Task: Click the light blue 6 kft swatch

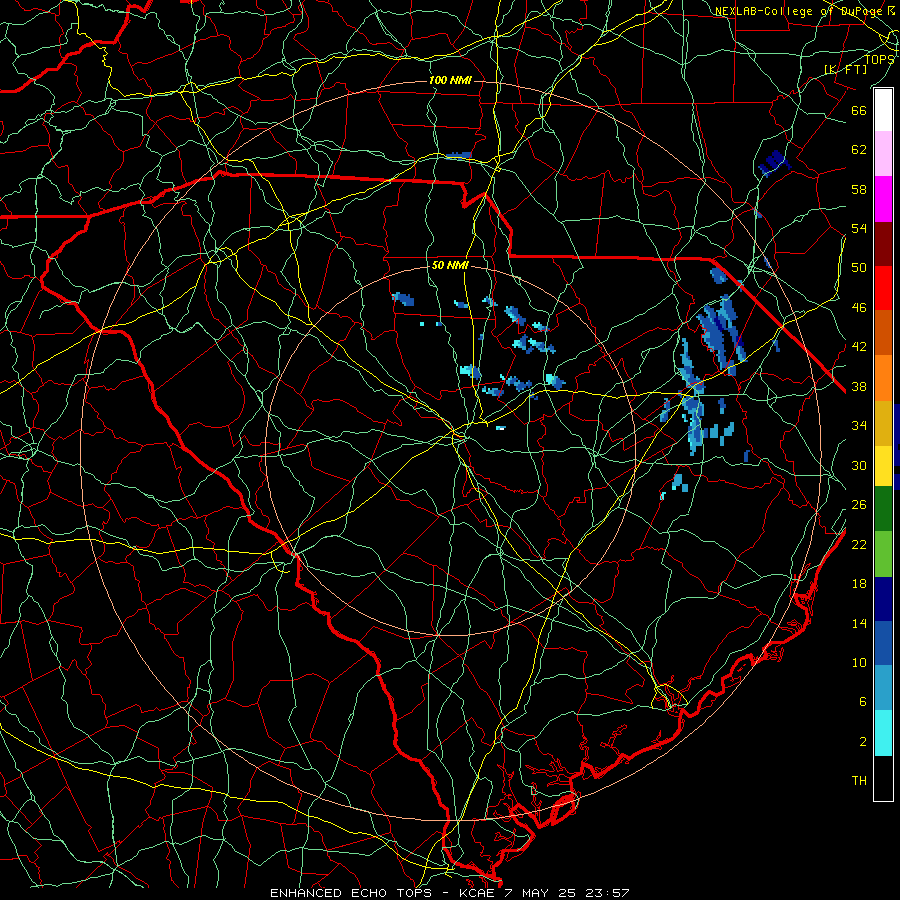Action: pos(883,688)
